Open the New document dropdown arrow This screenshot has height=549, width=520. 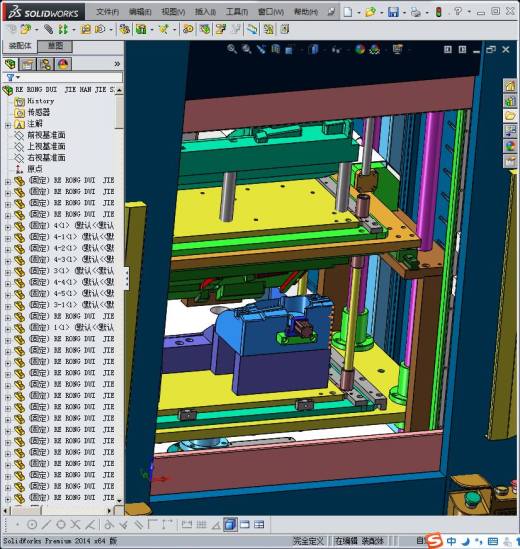point(359,13)
